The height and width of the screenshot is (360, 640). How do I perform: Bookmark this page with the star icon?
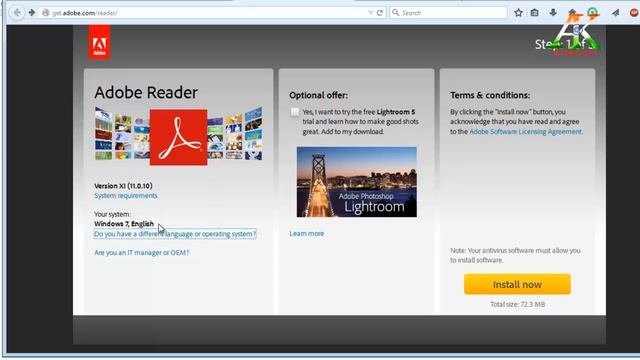(518, 13)
